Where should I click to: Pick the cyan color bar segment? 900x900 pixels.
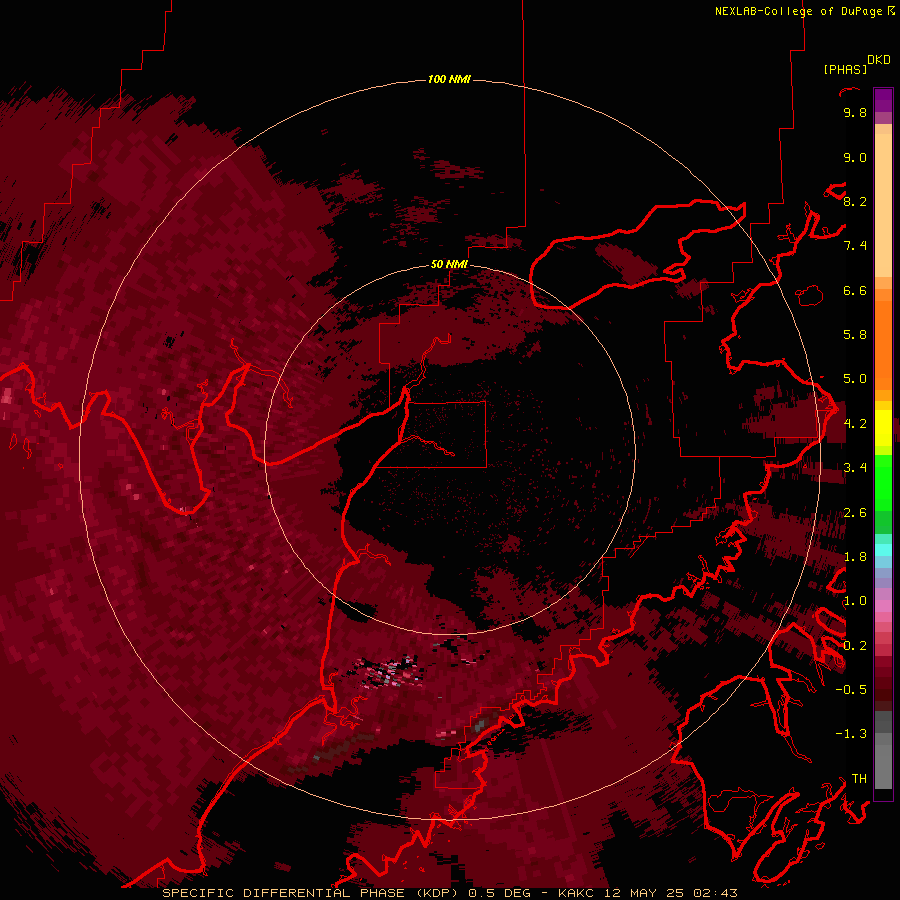pyautogui.click(x=883, y=550)
